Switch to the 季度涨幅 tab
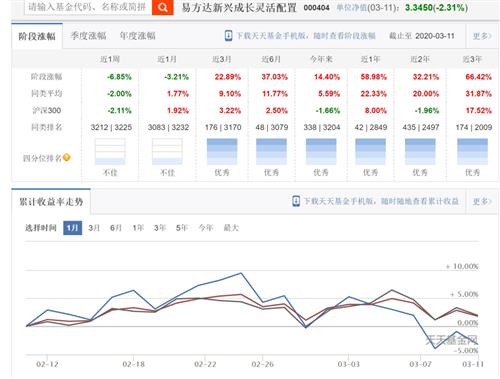The height and width of the screenshot is (379, 500). pyautogui.click(x=88, y=36)
